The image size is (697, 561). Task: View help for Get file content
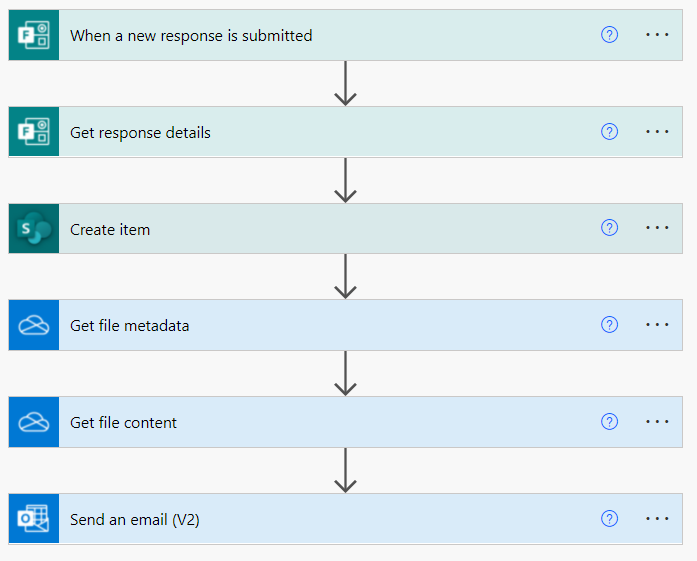pos(610,422)
